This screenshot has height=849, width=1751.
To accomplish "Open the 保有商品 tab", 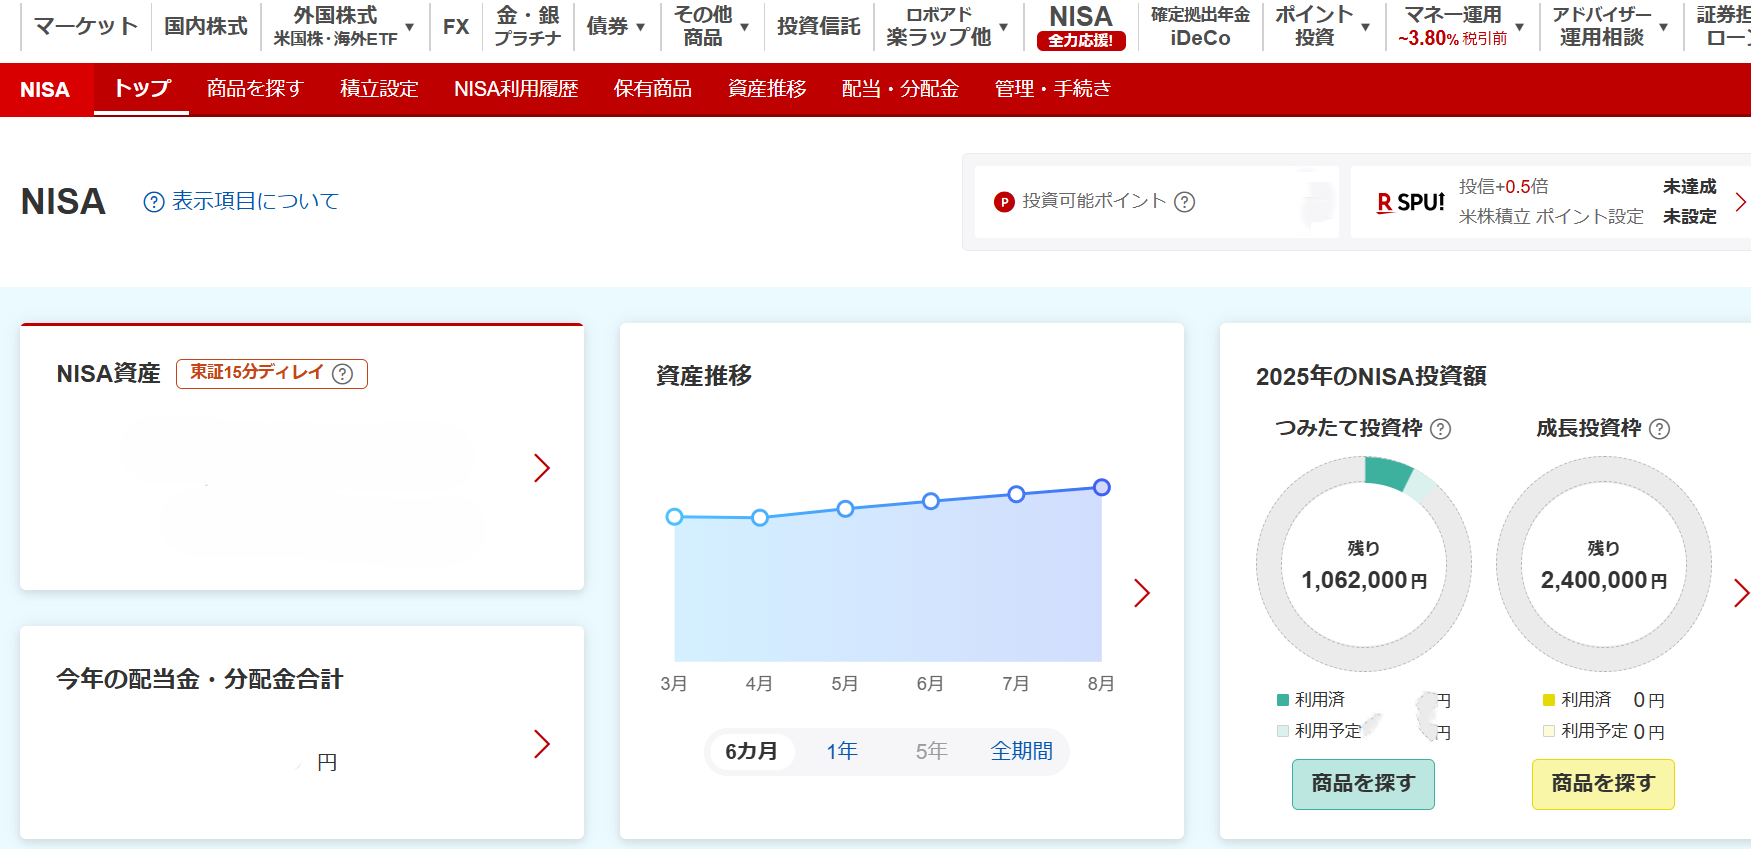I will tap(653, 89).
